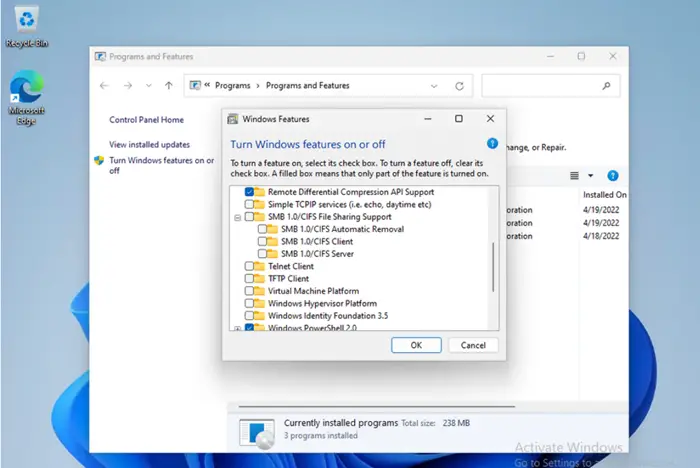
Task: Select the 4/18/2022 installed date
Action: point(601,236)
